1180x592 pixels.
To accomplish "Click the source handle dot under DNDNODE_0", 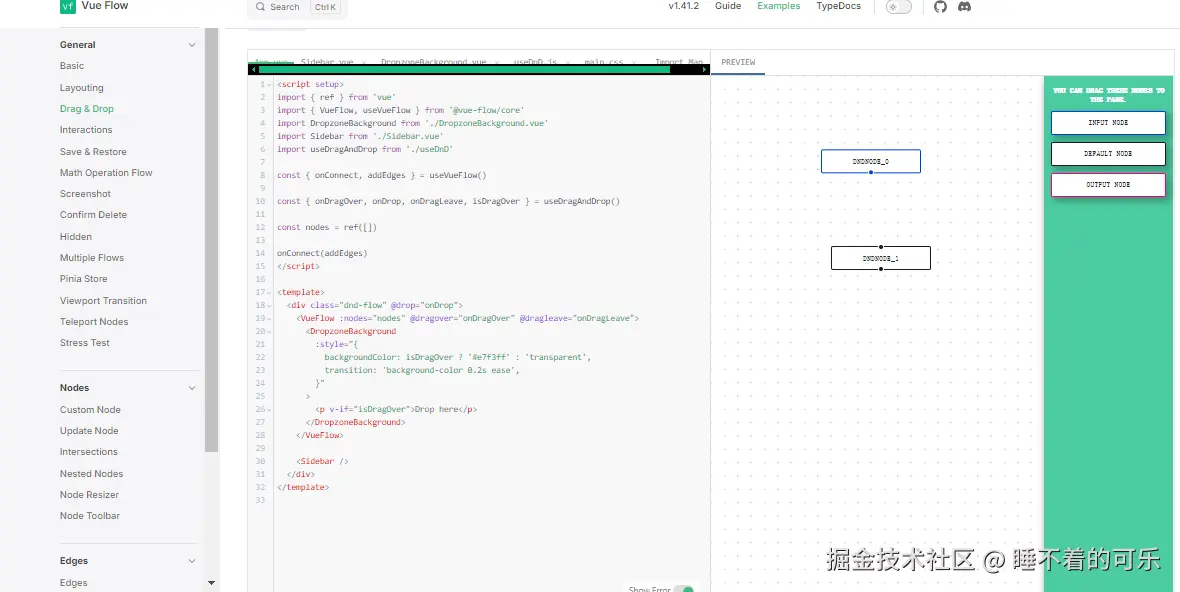I will [x=871, y=172].
